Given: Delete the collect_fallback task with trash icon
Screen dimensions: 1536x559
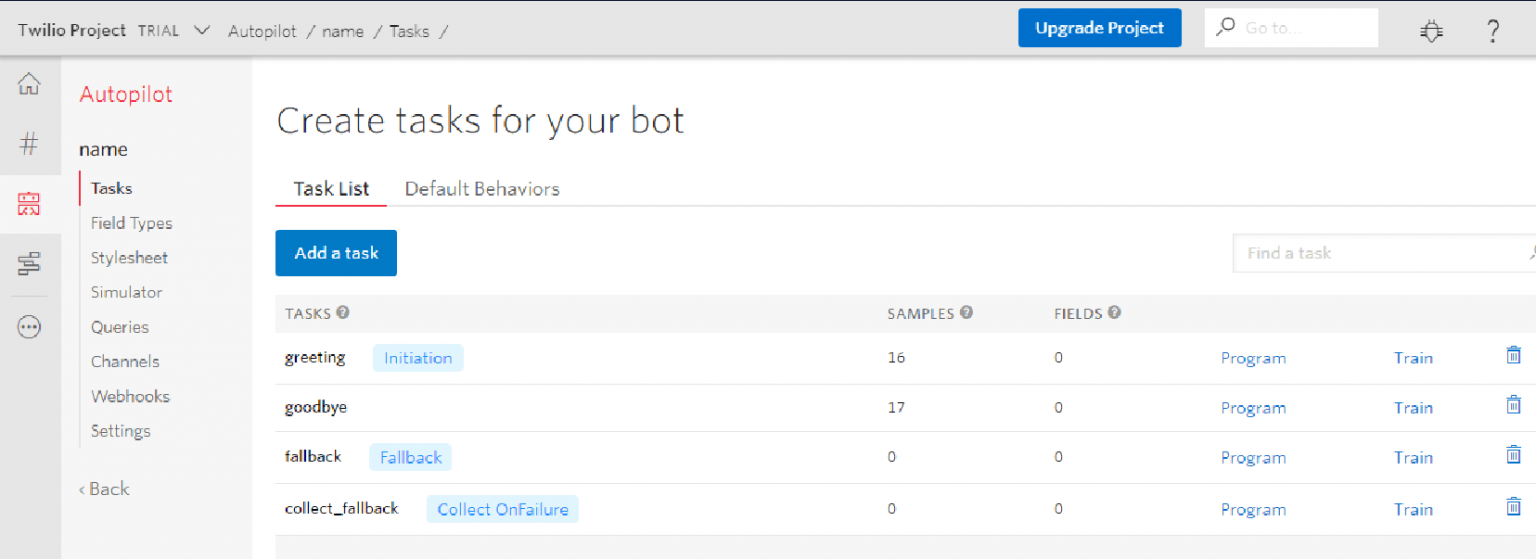Looking at the screenshot, I should (x=1513, y=507).
